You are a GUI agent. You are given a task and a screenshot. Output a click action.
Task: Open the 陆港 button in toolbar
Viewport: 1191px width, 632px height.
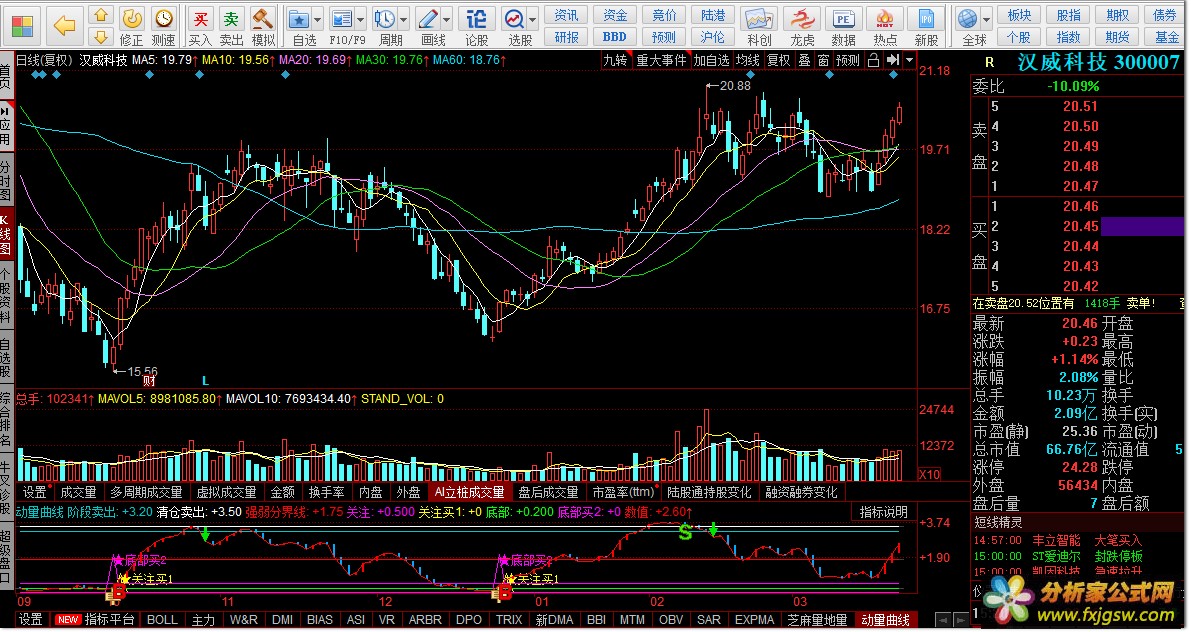pyautogui.click(x=712, y=15)
